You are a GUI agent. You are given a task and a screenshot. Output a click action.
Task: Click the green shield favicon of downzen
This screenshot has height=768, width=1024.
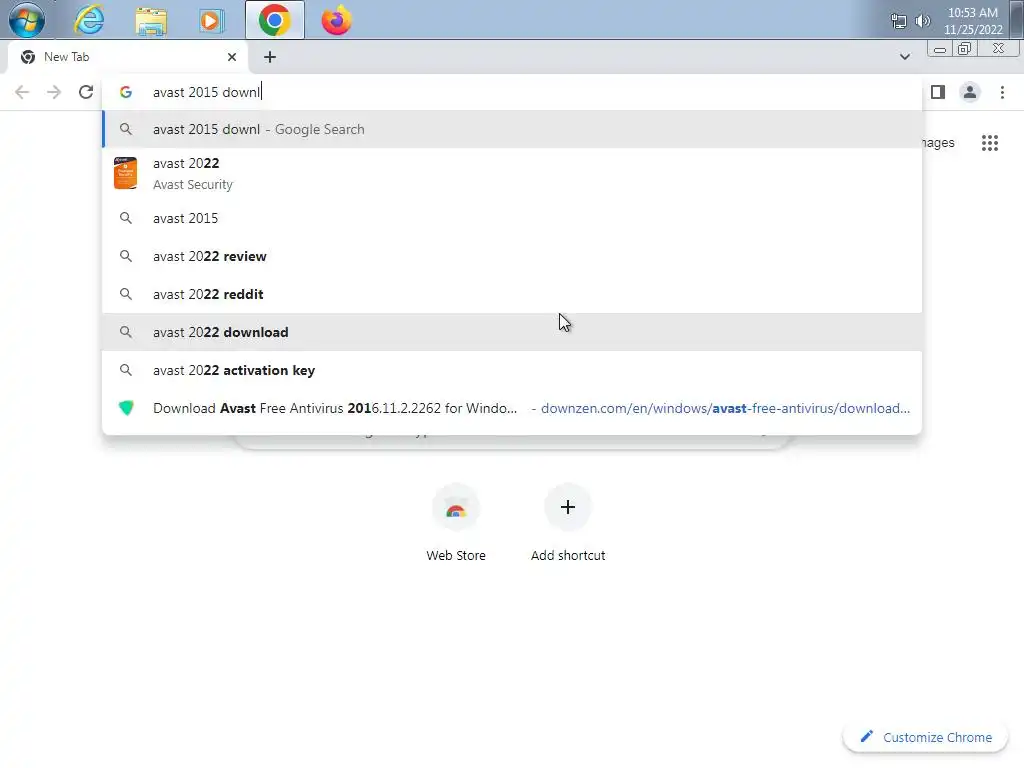126,408
